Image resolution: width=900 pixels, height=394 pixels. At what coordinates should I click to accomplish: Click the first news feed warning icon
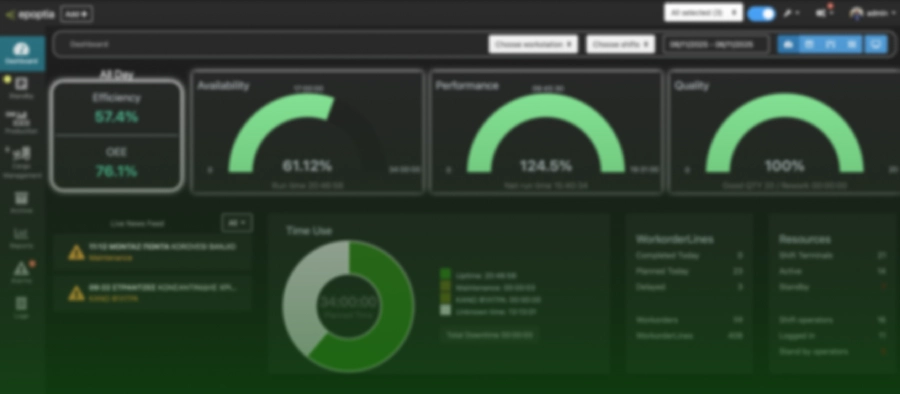click(76, 252)
